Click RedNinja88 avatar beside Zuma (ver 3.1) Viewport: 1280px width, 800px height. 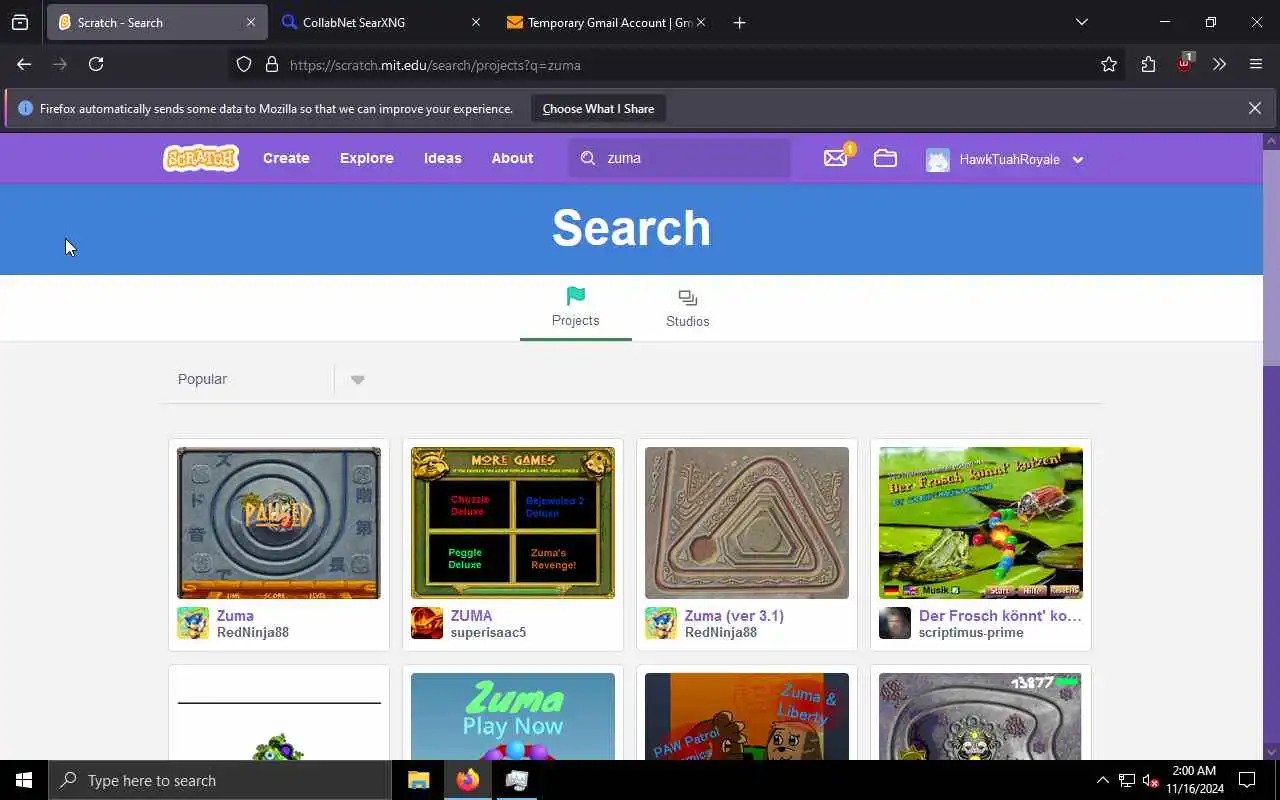661,623
